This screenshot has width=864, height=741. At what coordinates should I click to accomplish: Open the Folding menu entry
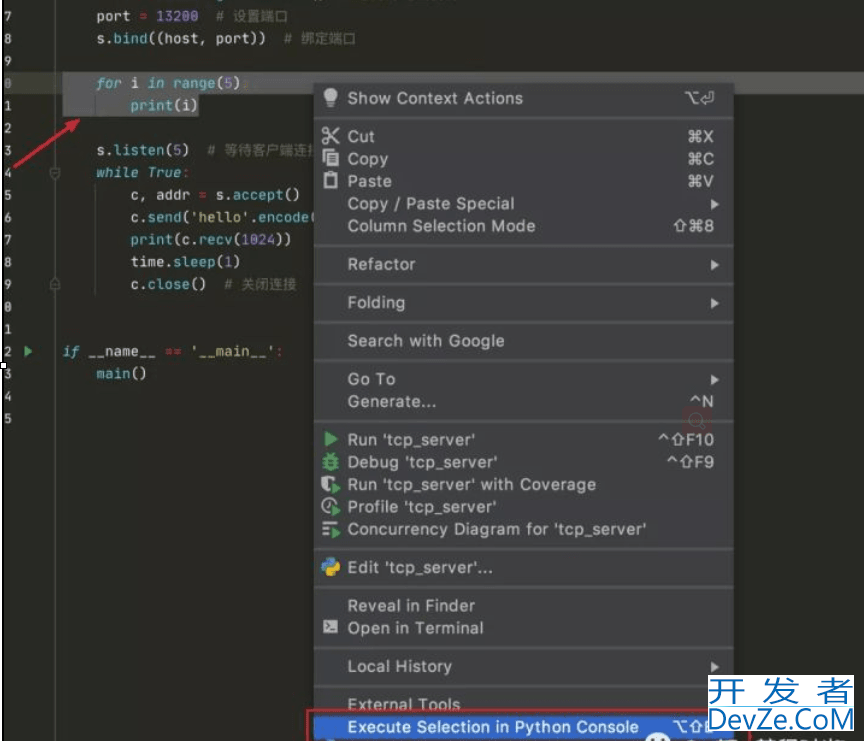click(x=523, y=303)
